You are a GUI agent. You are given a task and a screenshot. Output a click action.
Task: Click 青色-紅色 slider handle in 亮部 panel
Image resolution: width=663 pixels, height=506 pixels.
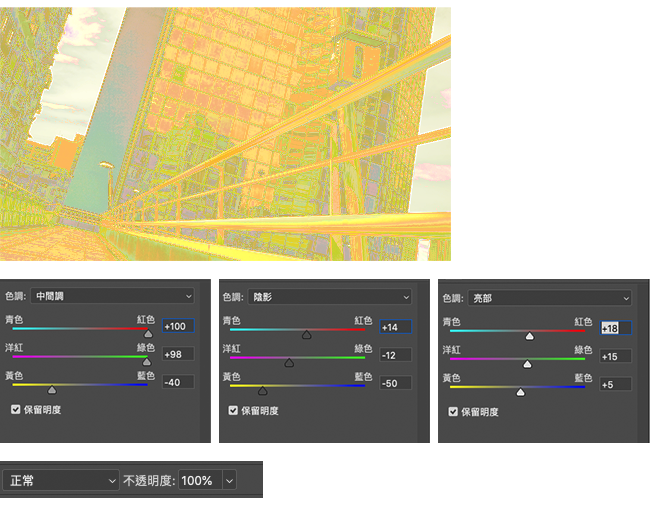(529, 336)
